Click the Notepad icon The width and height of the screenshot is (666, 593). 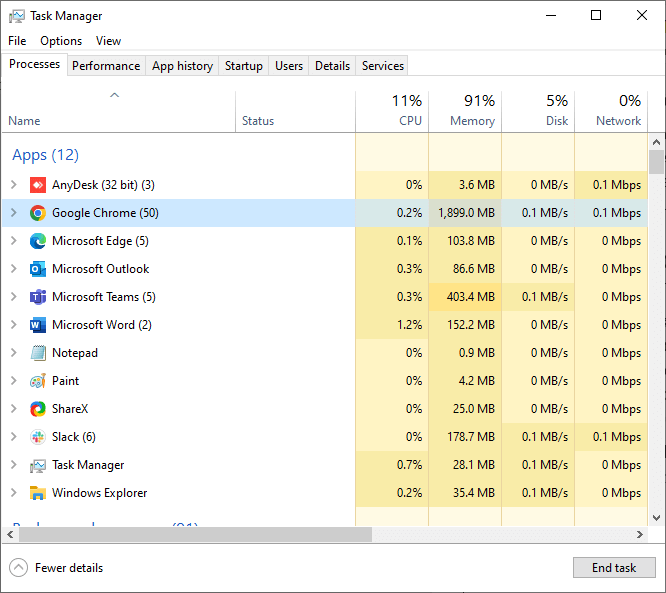pos(38,353)
